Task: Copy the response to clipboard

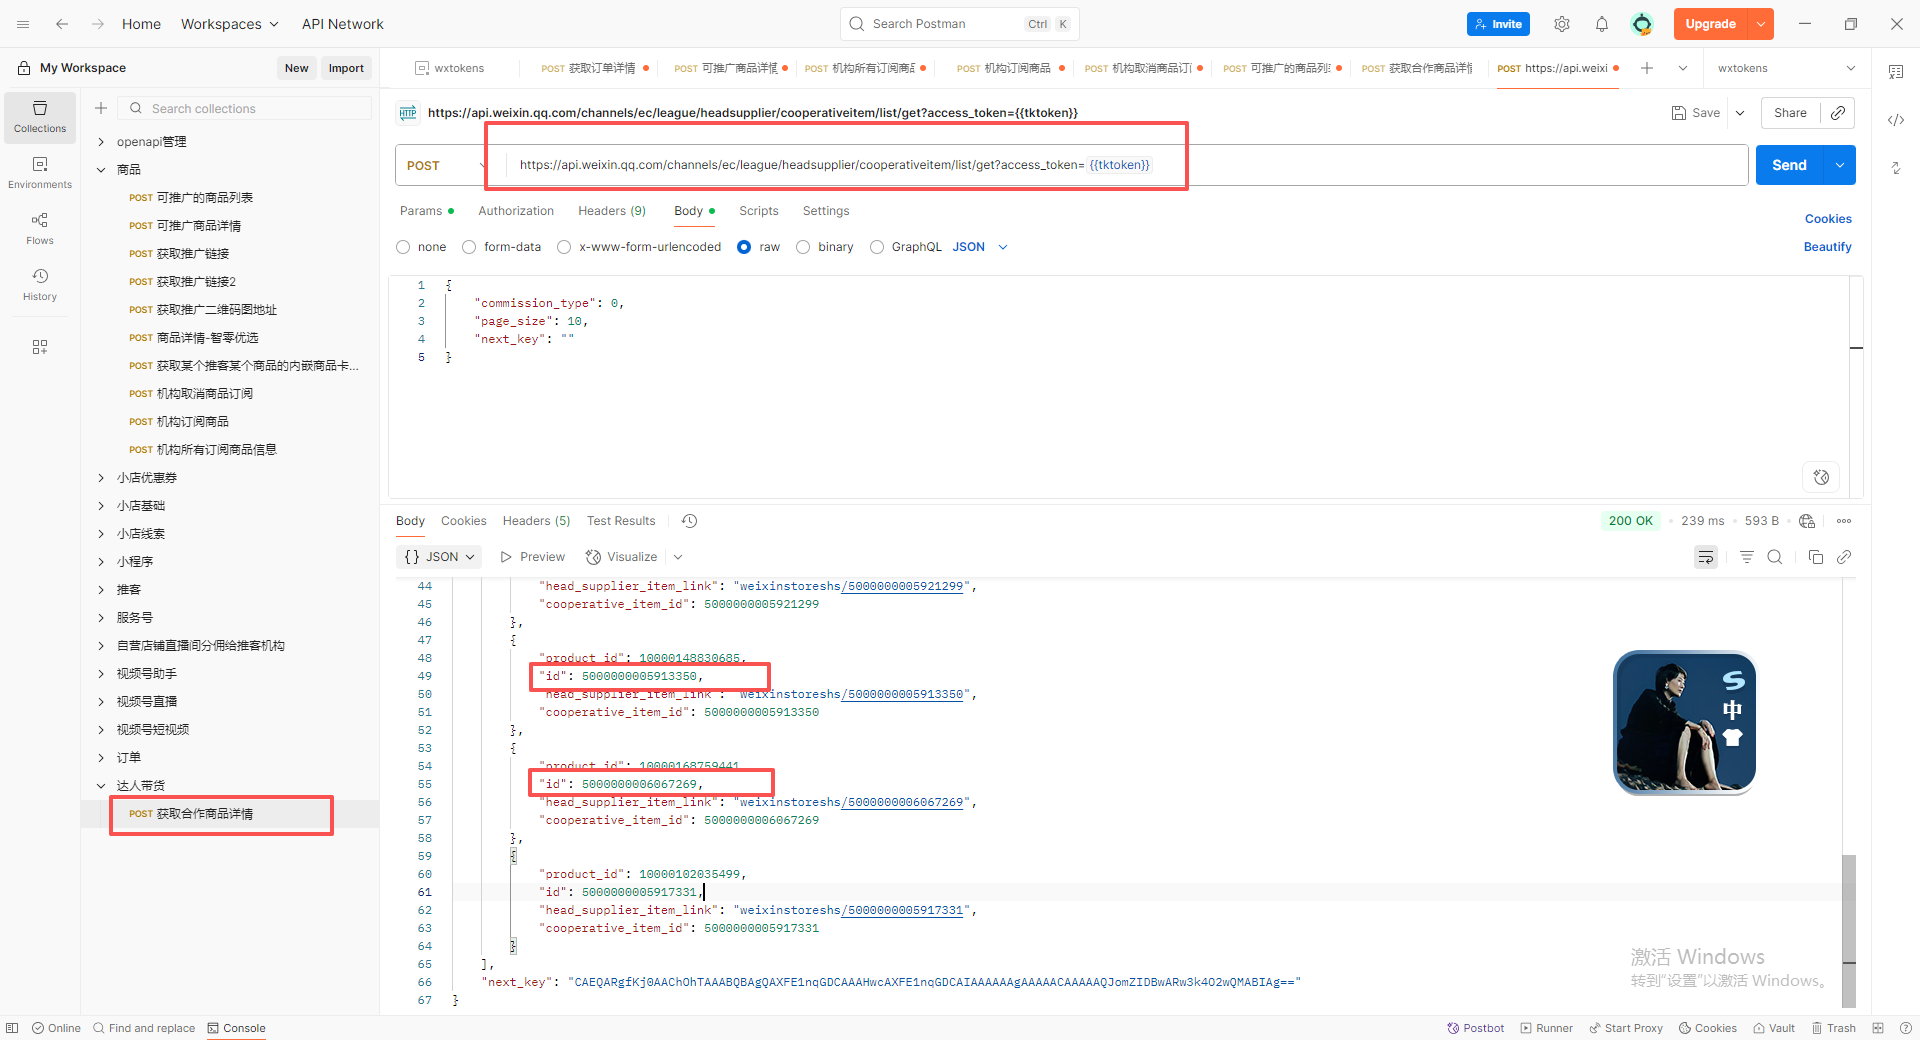Action: [1816, 557]
